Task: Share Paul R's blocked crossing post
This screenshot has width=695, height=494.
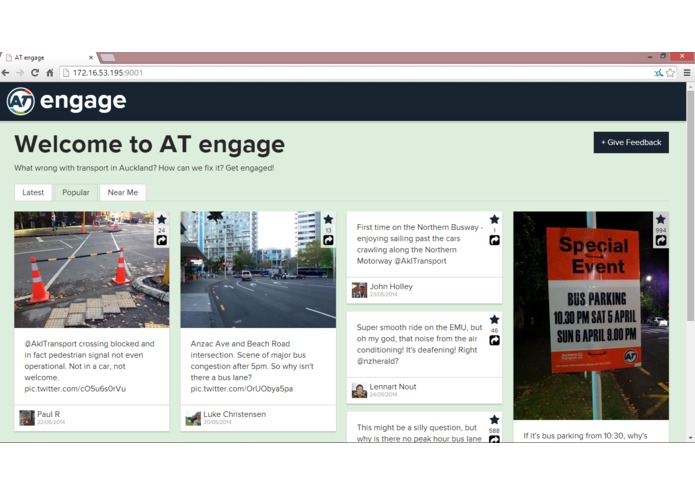Action: (x=162, y=241)
